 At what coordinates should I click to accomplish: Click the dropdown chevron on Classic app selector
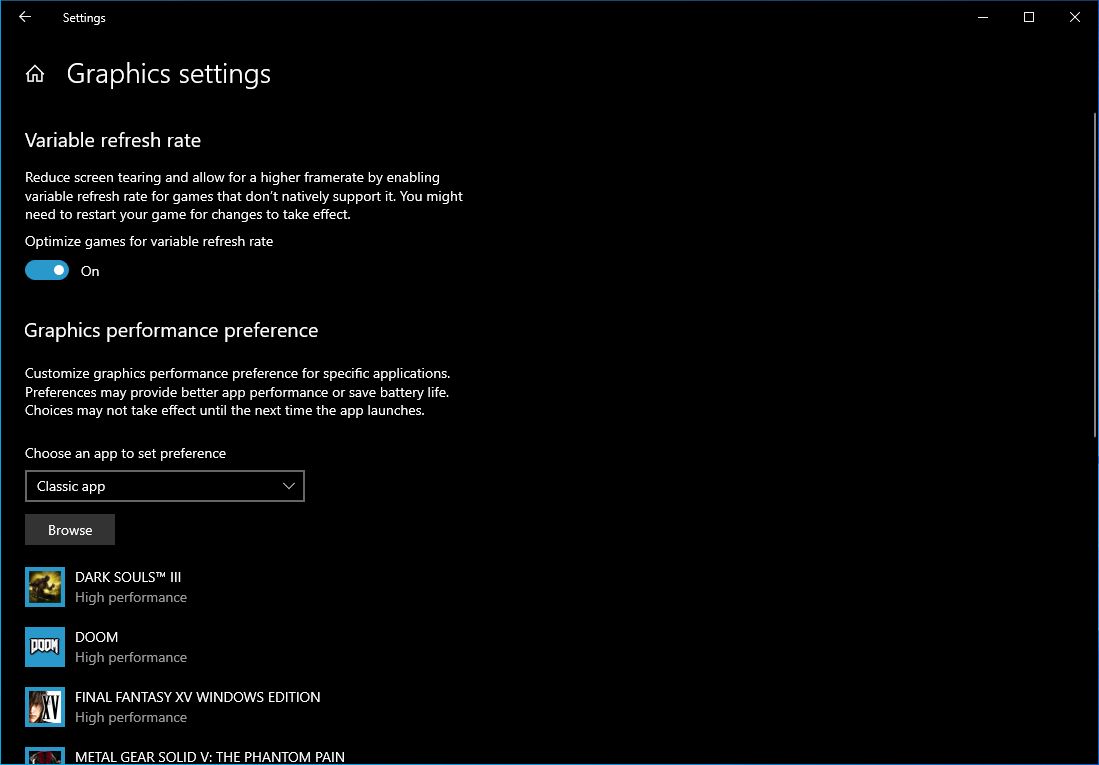coord(289,486)
